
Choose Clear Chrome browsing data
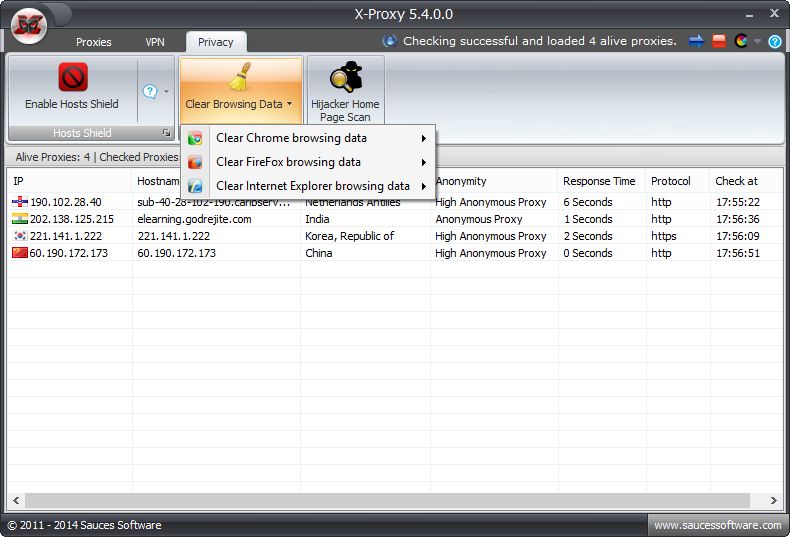[x=308, y=138]
